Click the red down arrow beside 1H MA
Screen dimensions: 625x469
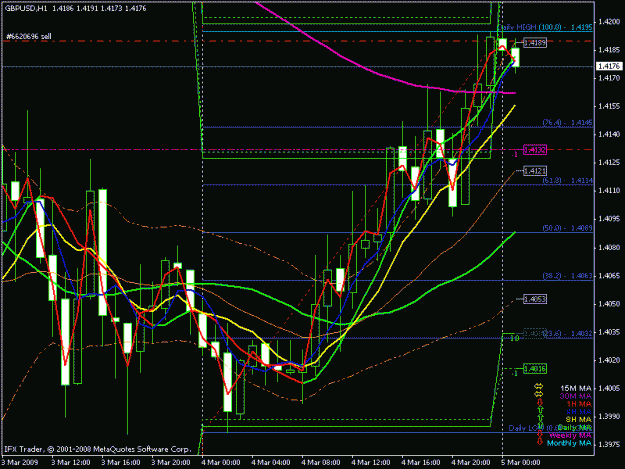[x=540, y=403]
